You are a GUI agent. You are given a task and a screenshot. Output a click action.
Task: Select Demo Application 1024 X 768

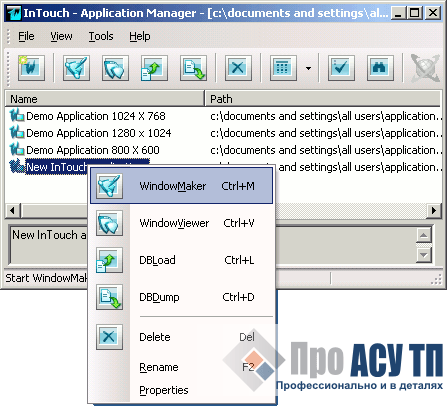[x=96, y=116]
